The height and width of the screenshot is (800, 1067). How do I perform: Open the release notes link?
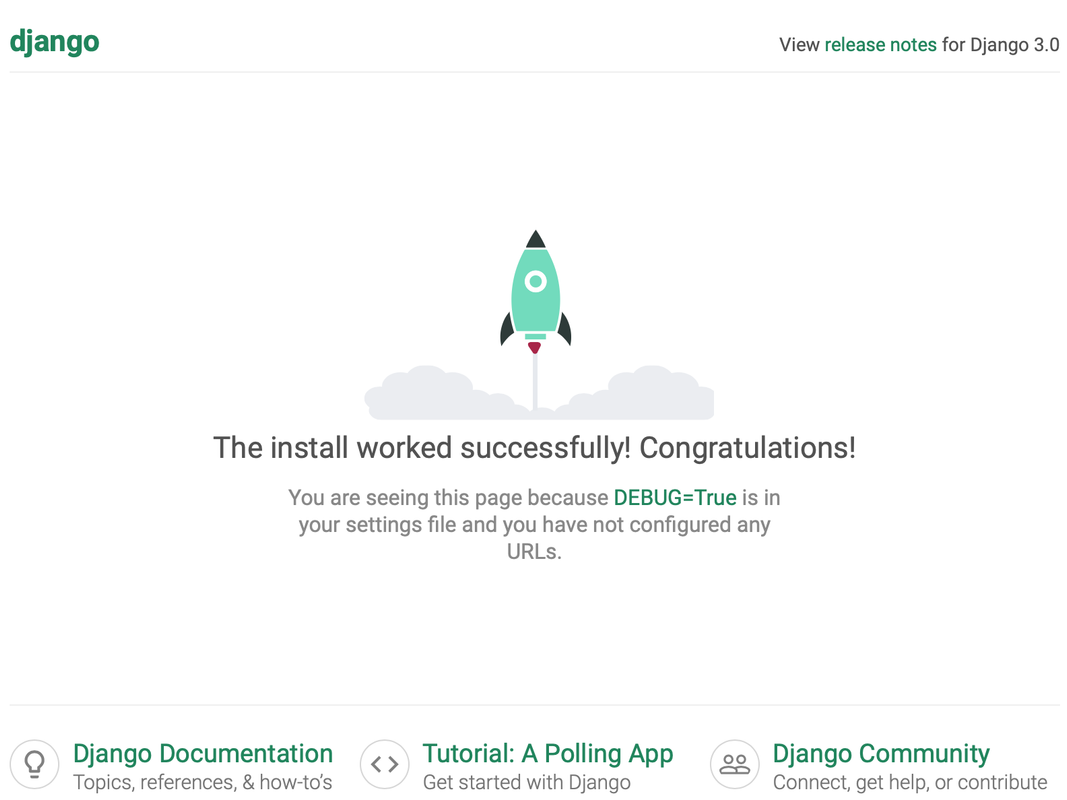(x=881, y=45)
